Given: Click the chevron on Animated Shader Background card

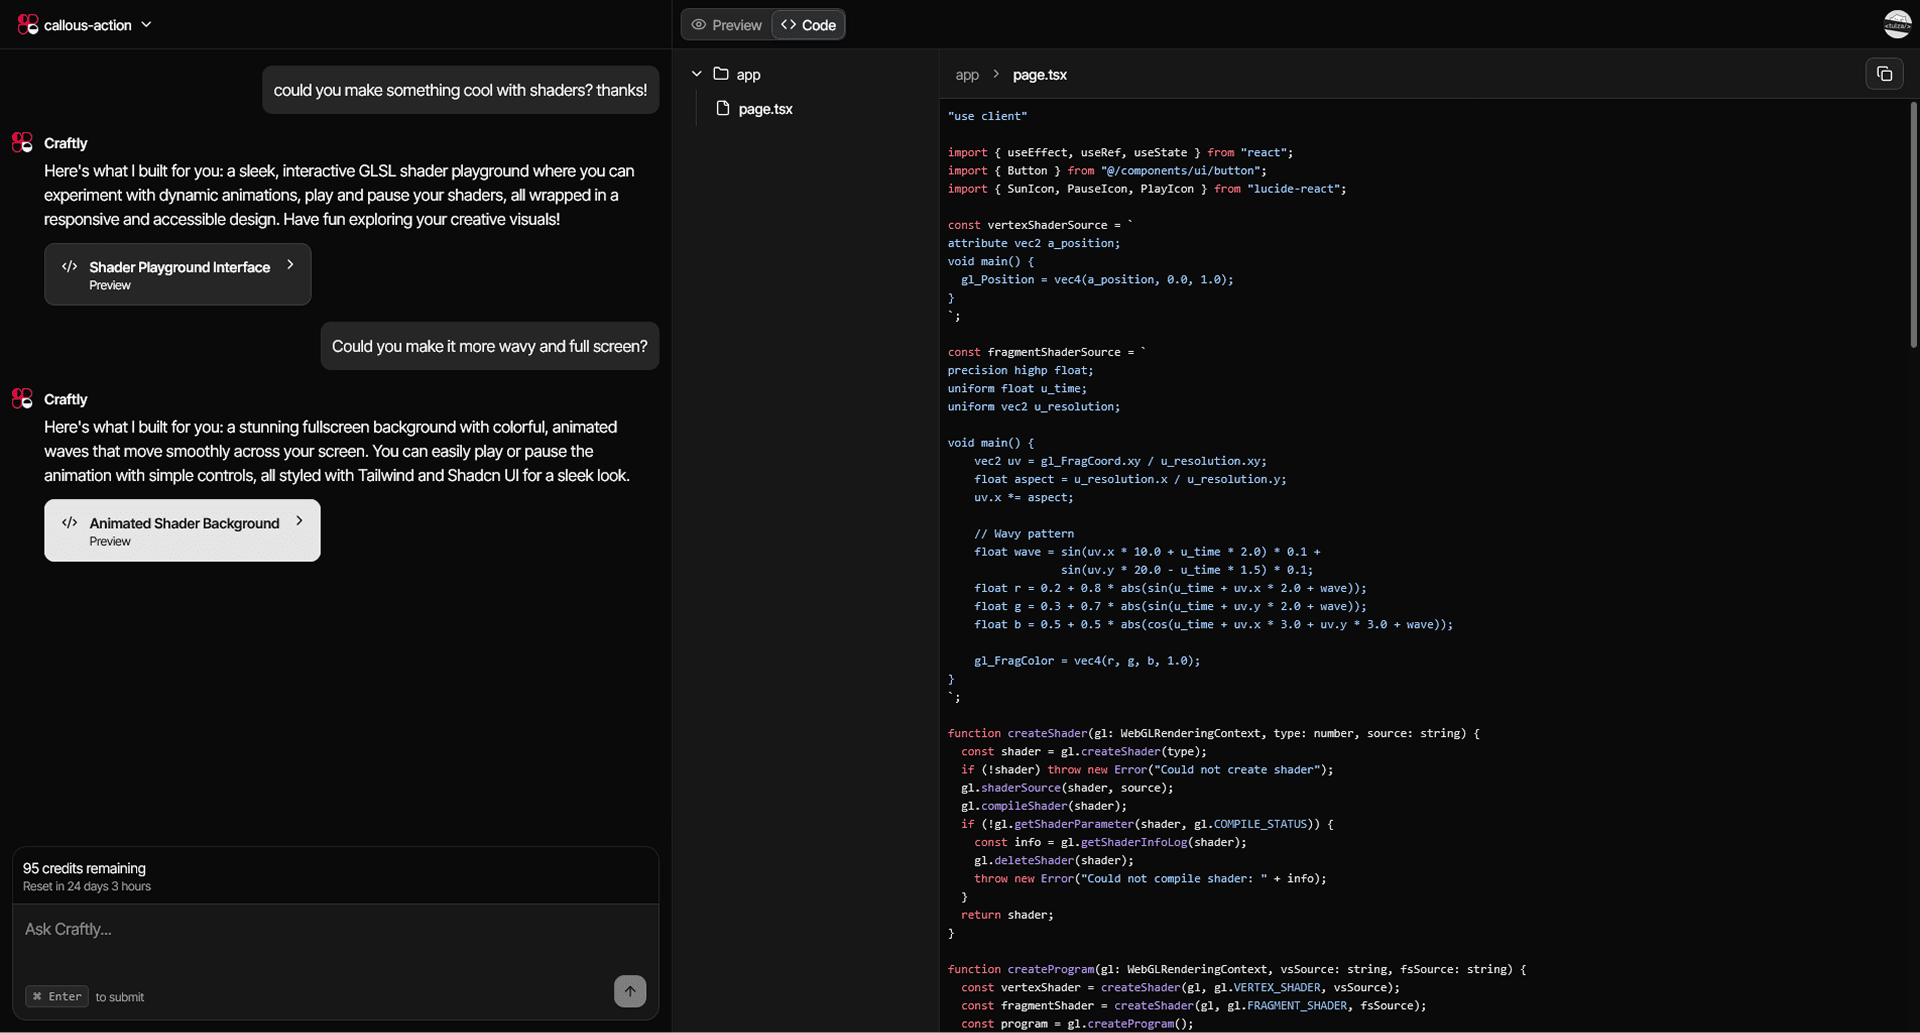Looking at the screenshot, I should click(x=299, y=521).
